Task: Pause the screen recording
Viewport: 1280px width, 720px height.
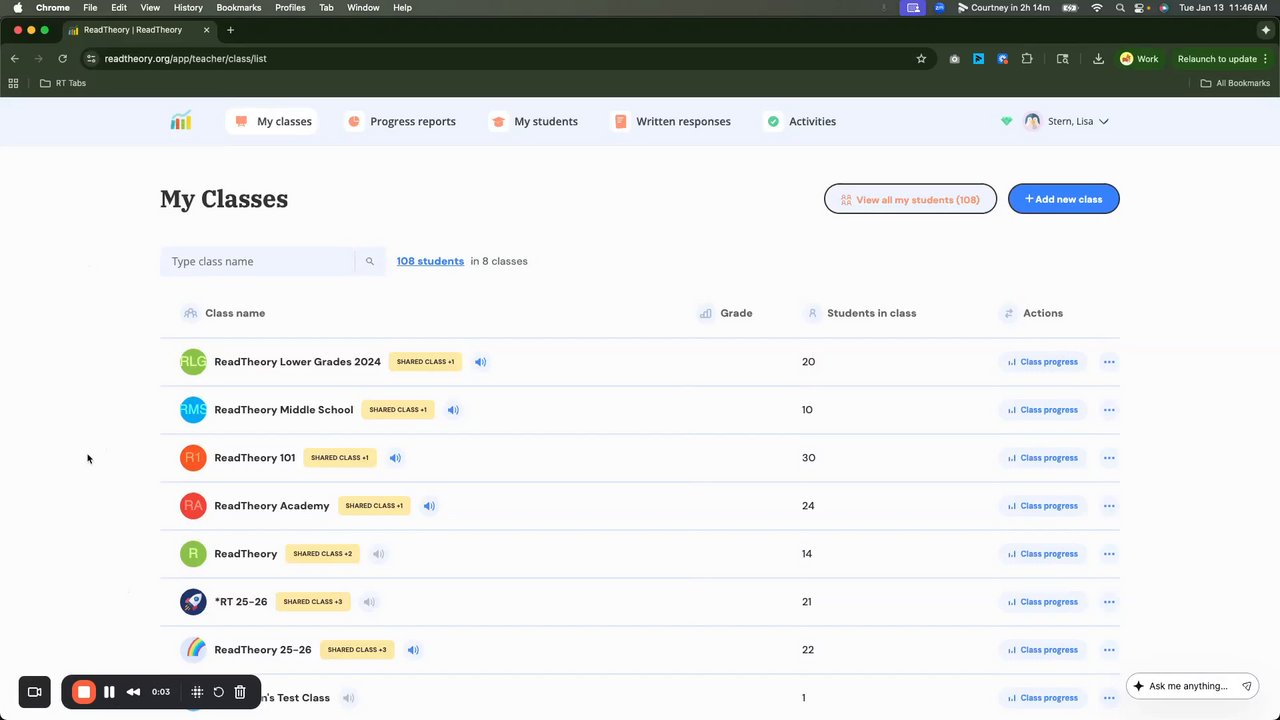Action: pyautogui.click(x=109, y=692)
